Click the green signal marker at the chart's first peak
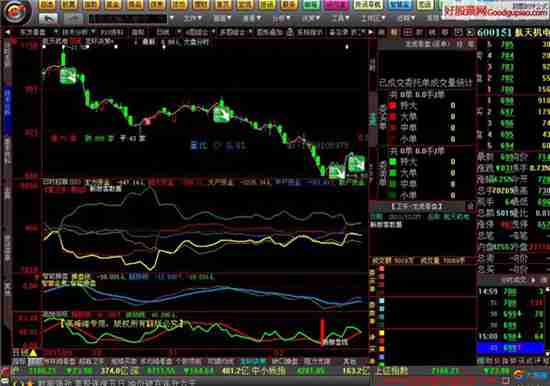550x386 pixels. pos(68,76)
